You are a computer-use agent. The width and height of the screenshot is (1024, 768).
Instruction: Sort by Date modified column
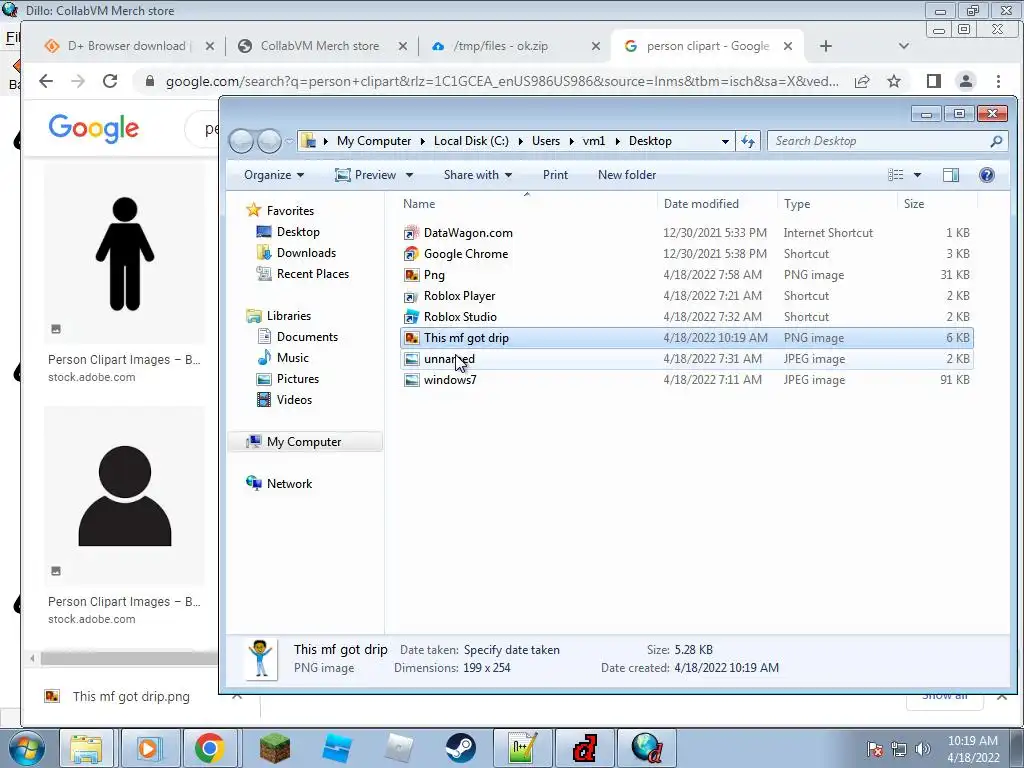click(717, 204)
